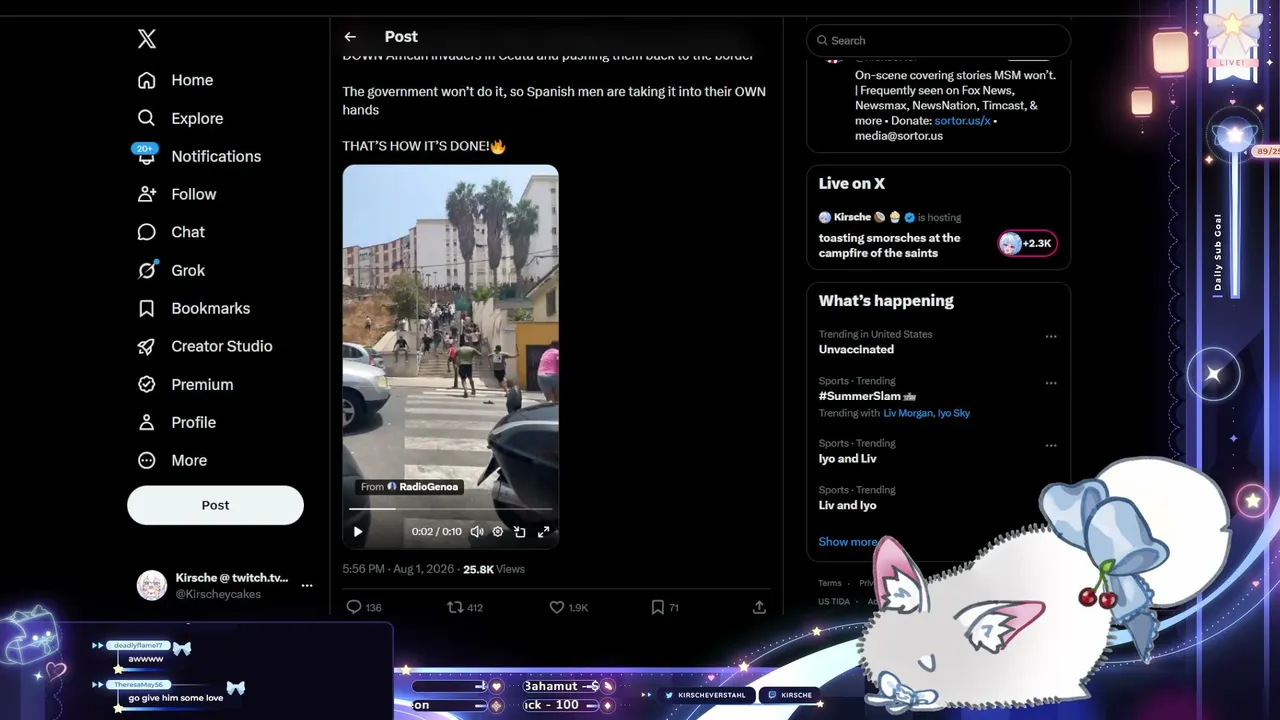Focus the Search input field
Viewport: 1280px width, 720px height.
pos(939,40)
